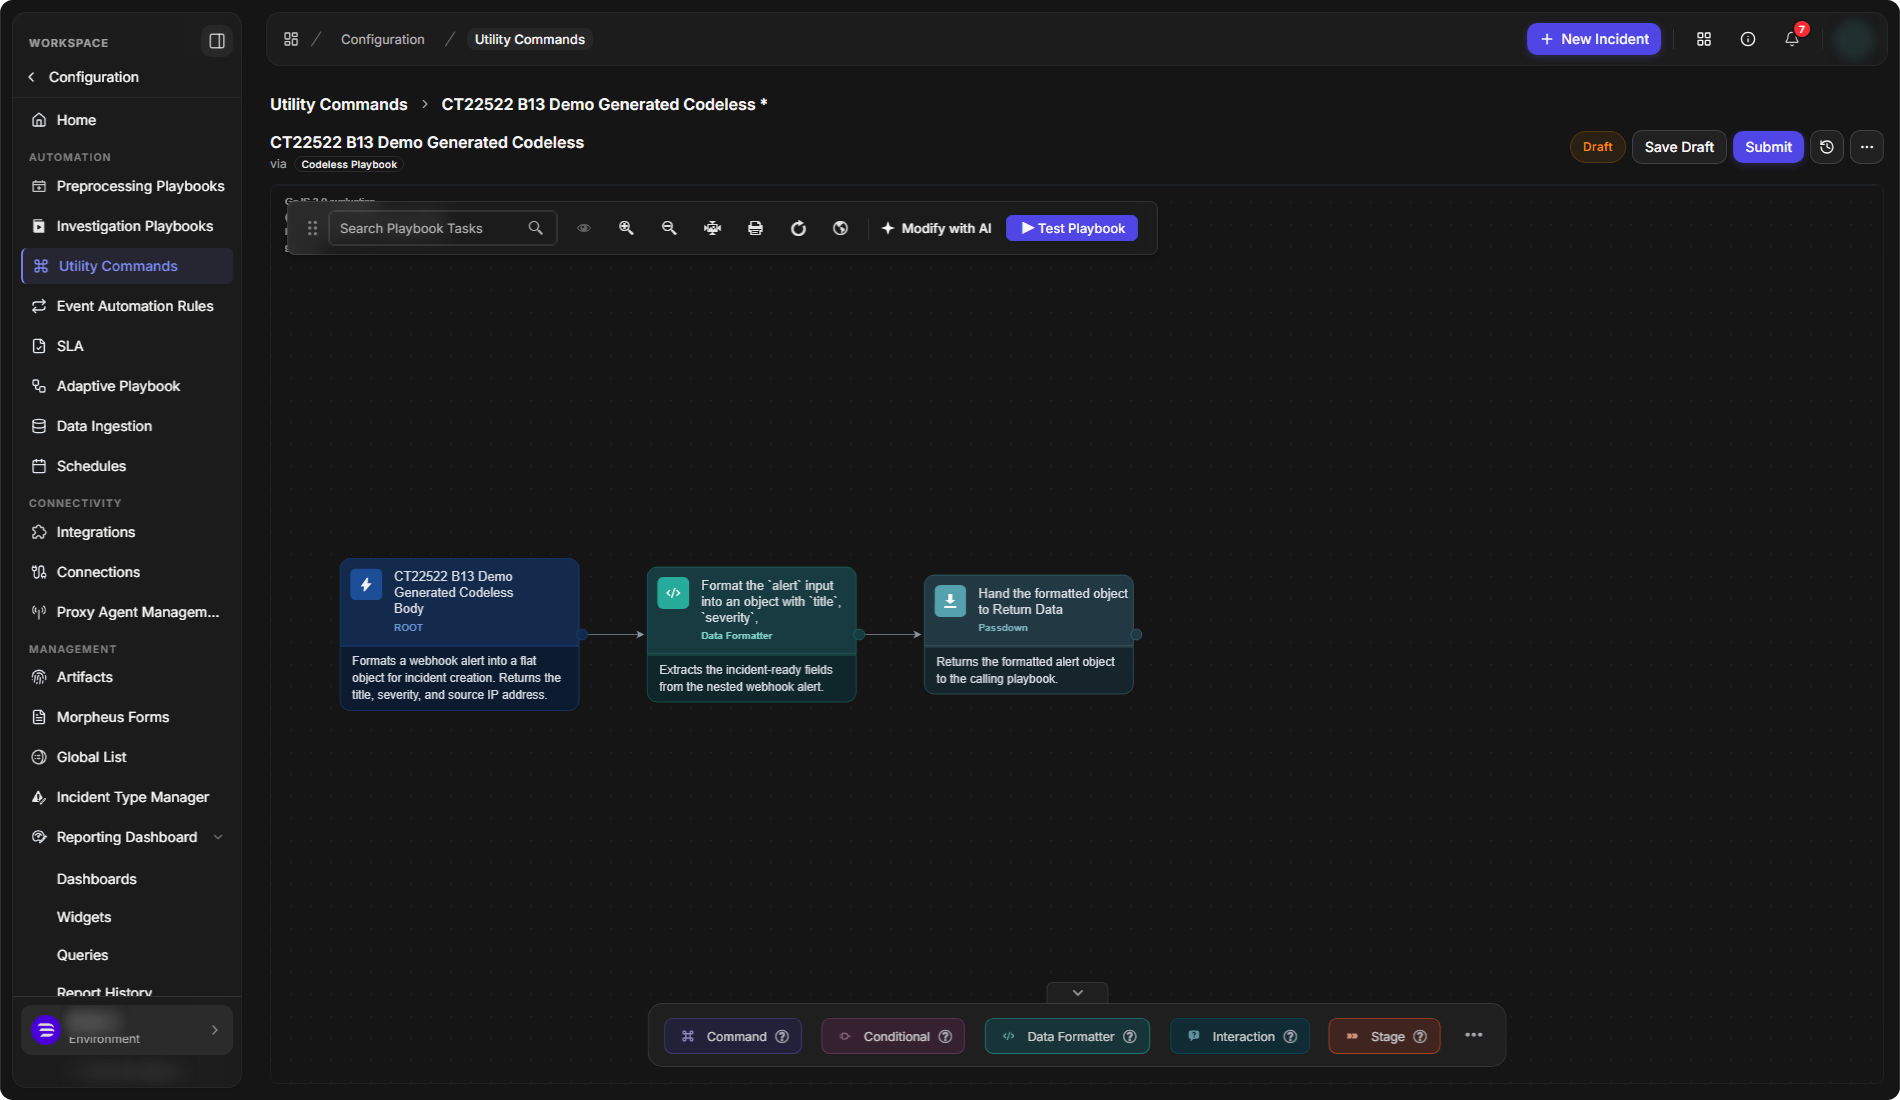Click Save Draft button
This screenshot has height=1100, width=1900.
(1679, 147)
